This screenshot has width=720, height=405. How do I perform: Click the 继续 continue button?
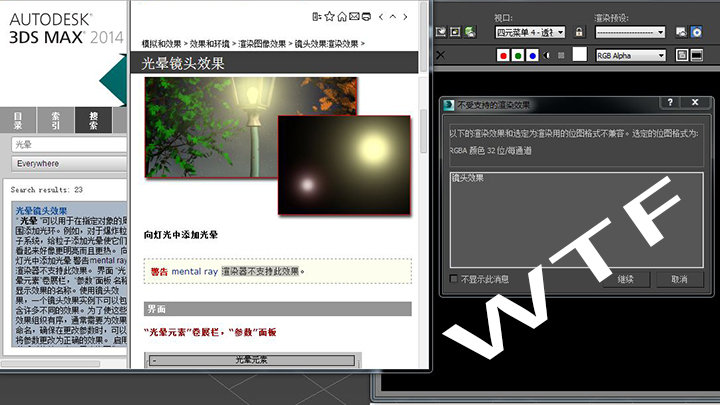pyautogui.click(x=625, y=279)
